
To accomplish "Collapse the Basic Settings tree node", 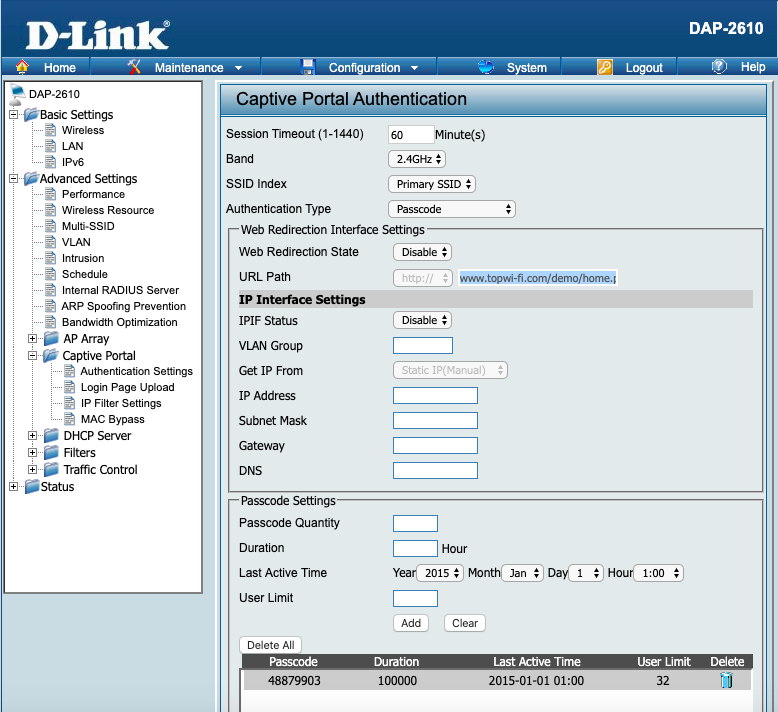I will (14, 115).
